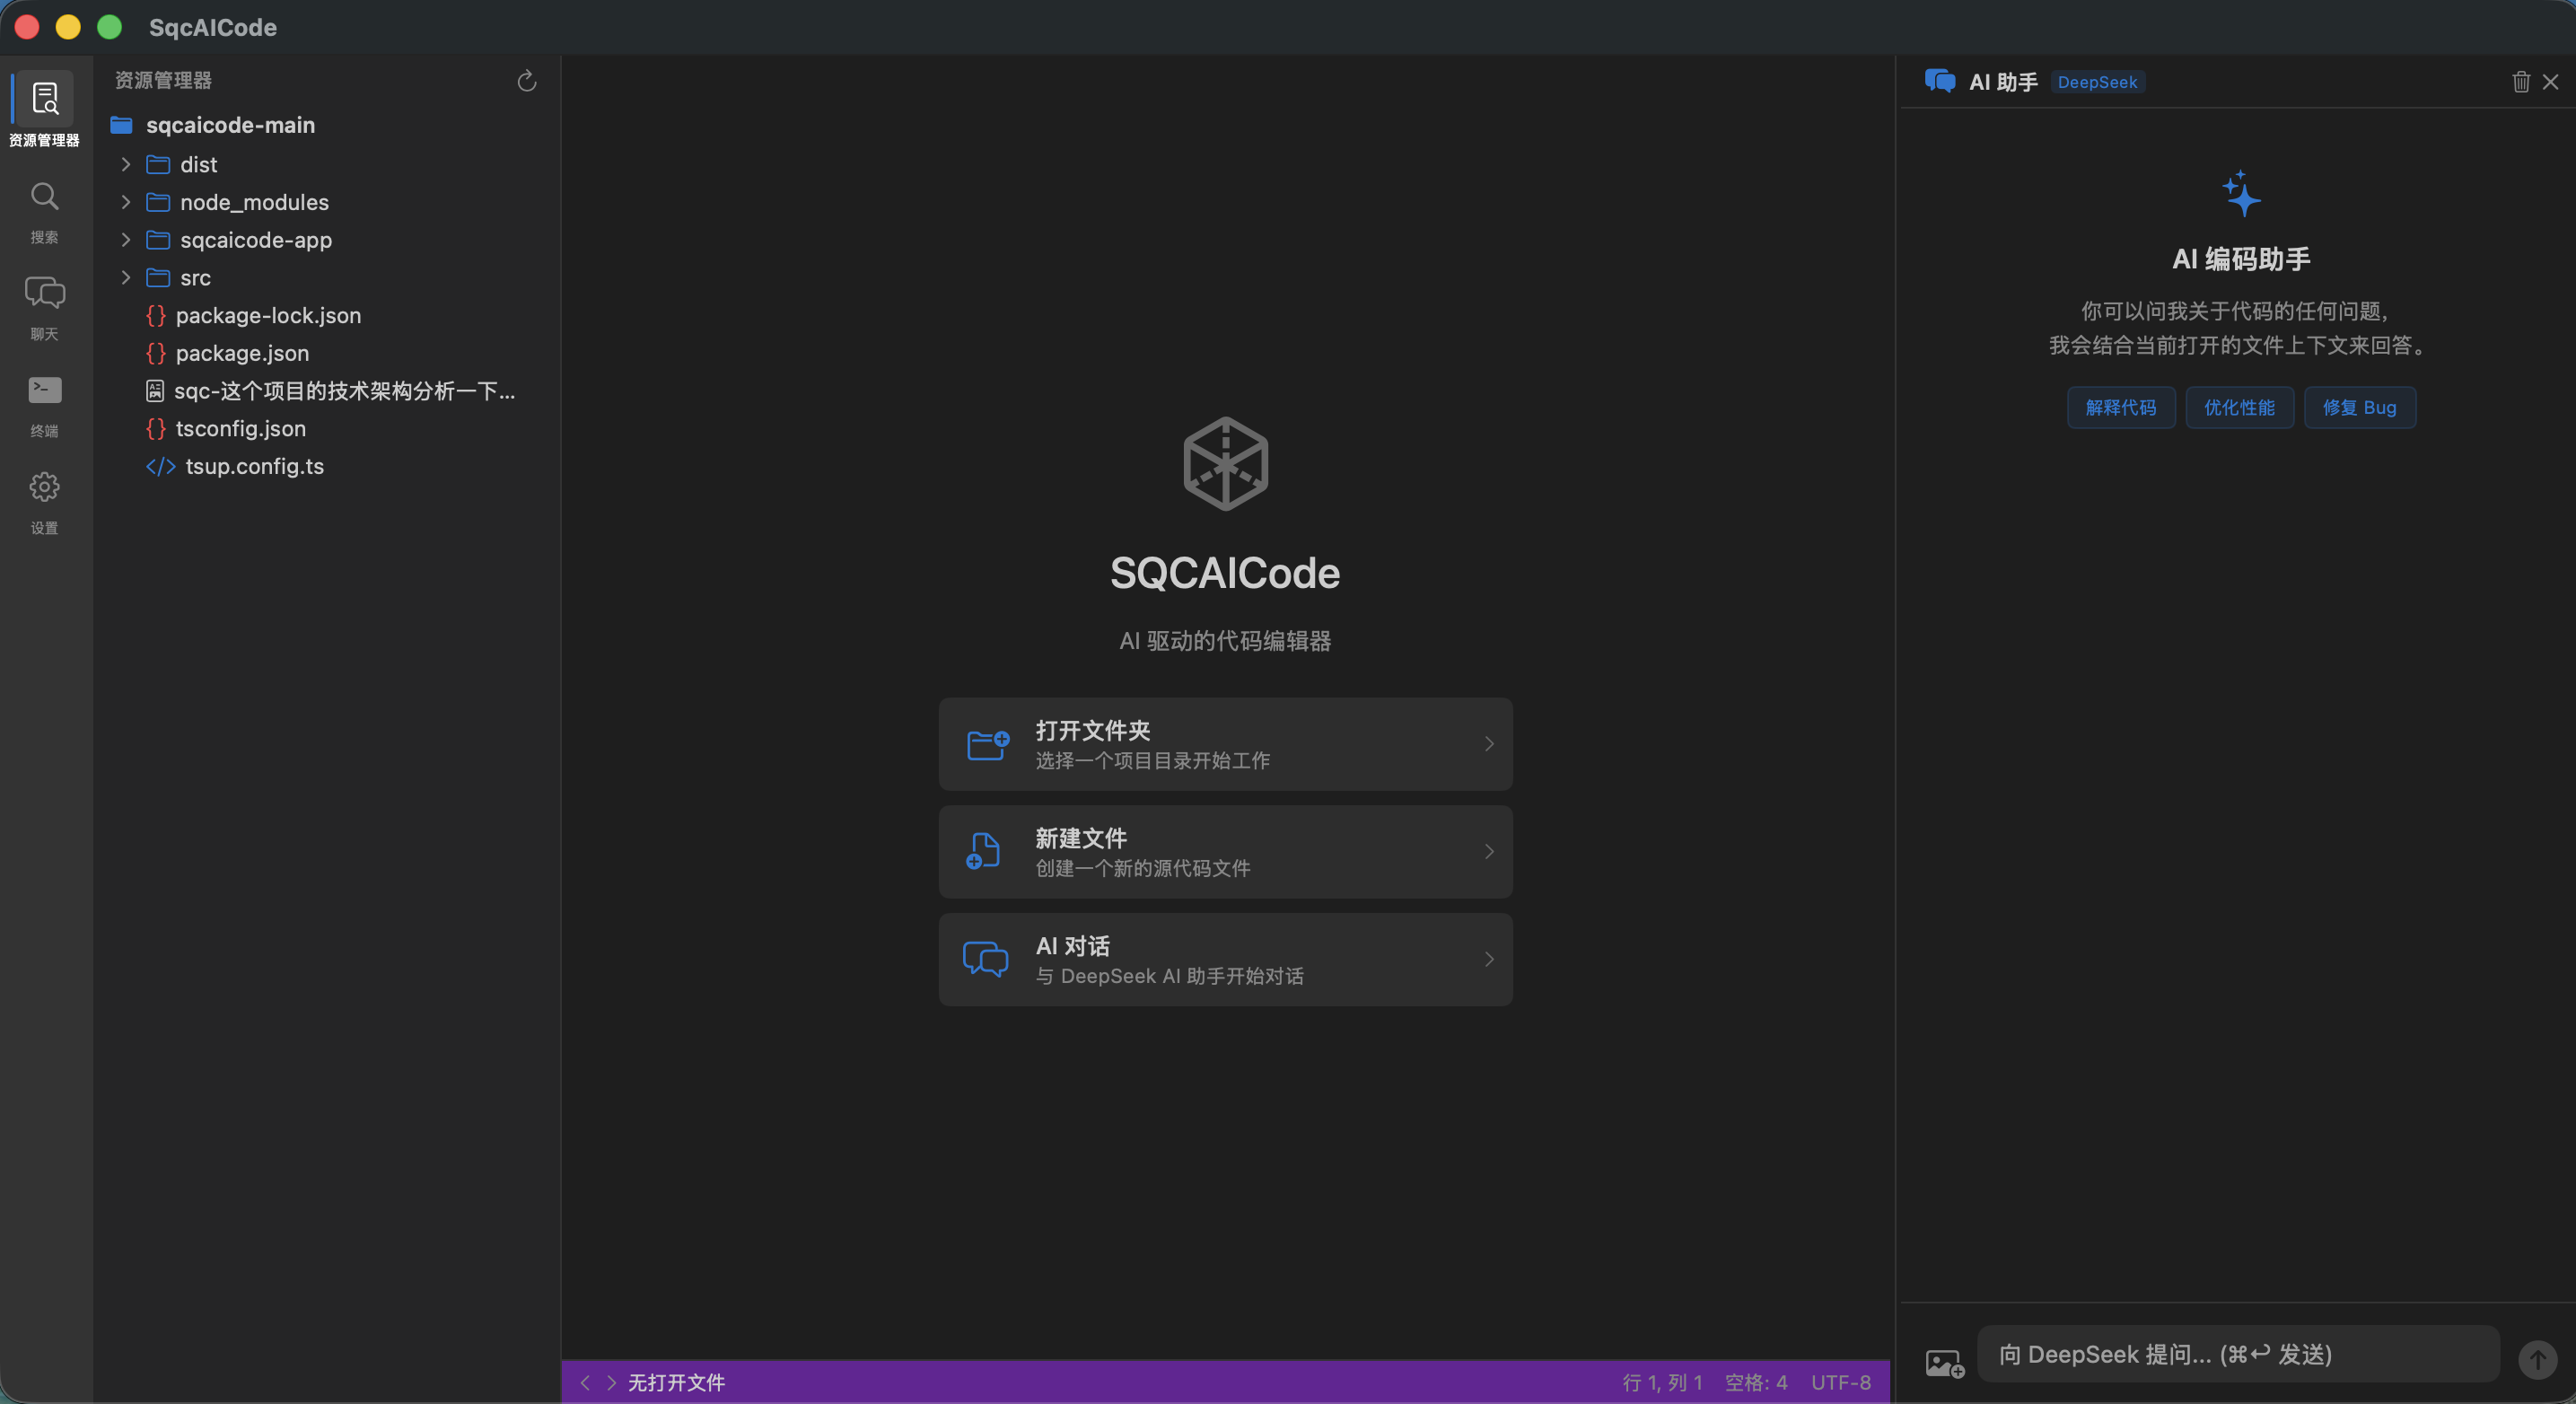Click the dist folder icon
2576x1404 pixels.
tap(158, 164)
